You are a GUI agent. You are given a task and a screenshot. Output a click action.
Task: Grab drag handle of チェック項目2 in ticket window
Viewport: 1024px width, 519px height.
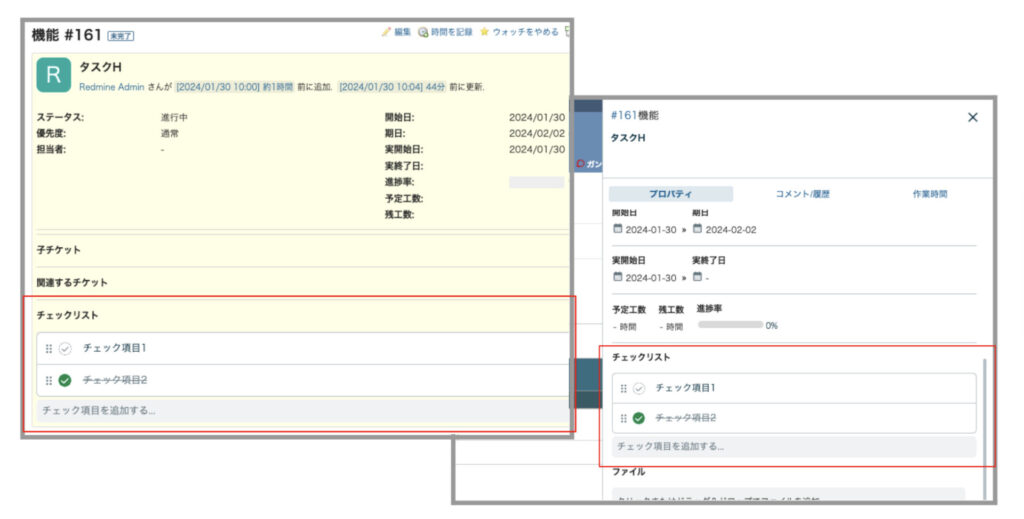pos(48,380)
